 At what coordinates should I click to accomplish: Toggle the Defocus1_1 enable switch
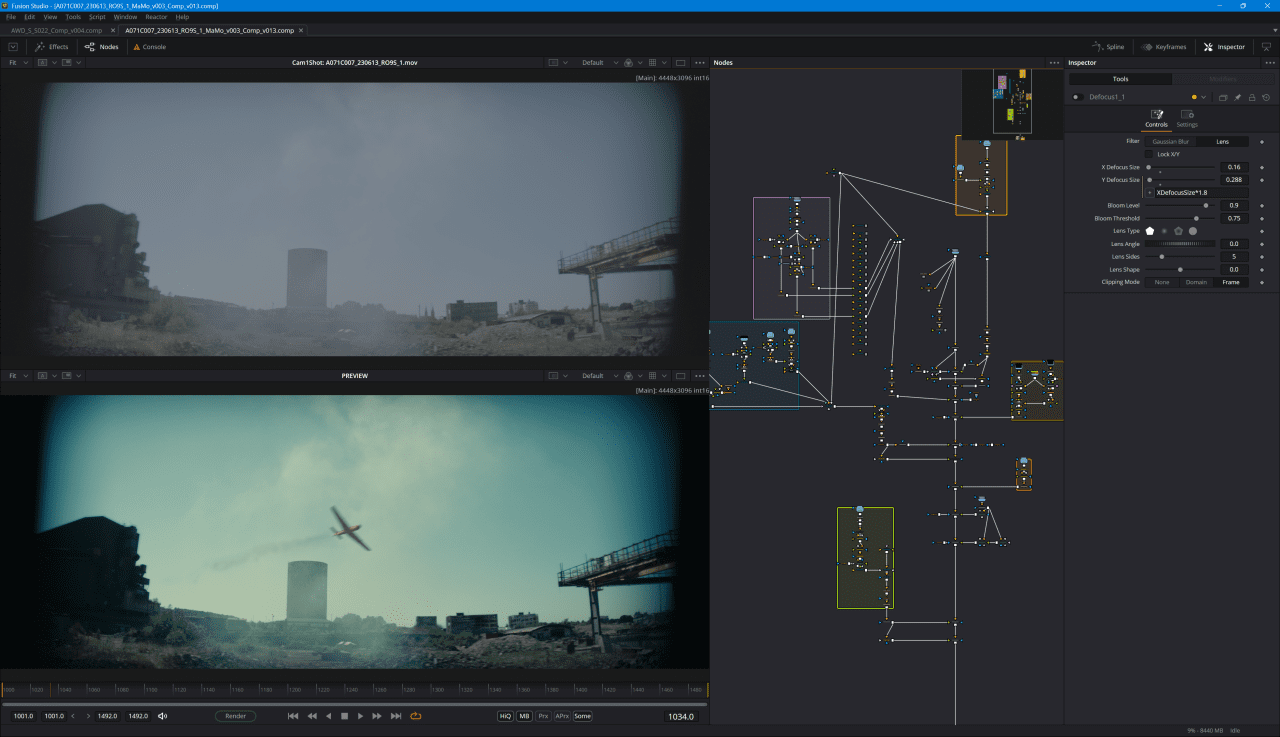[x=1077, y=97]
